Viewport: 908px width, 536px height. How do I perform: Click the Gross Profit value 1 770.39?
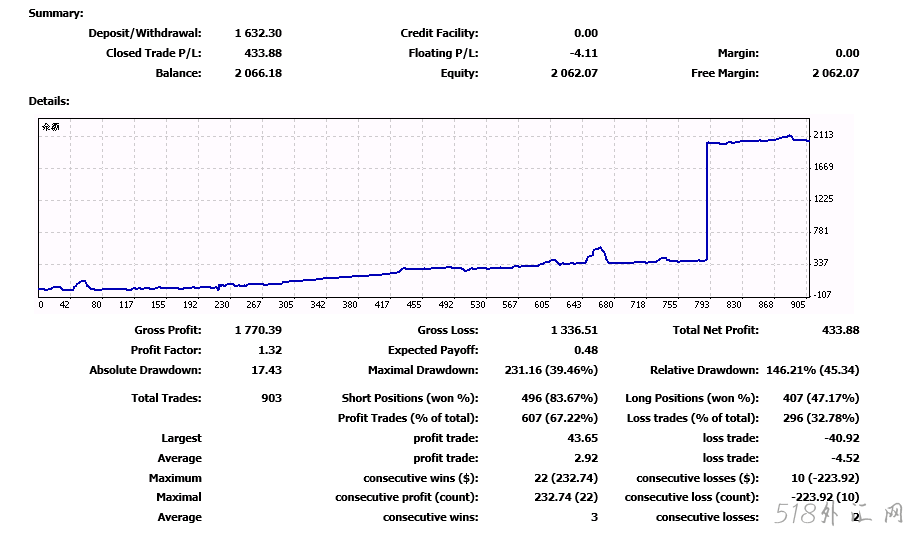coord(258,330)
